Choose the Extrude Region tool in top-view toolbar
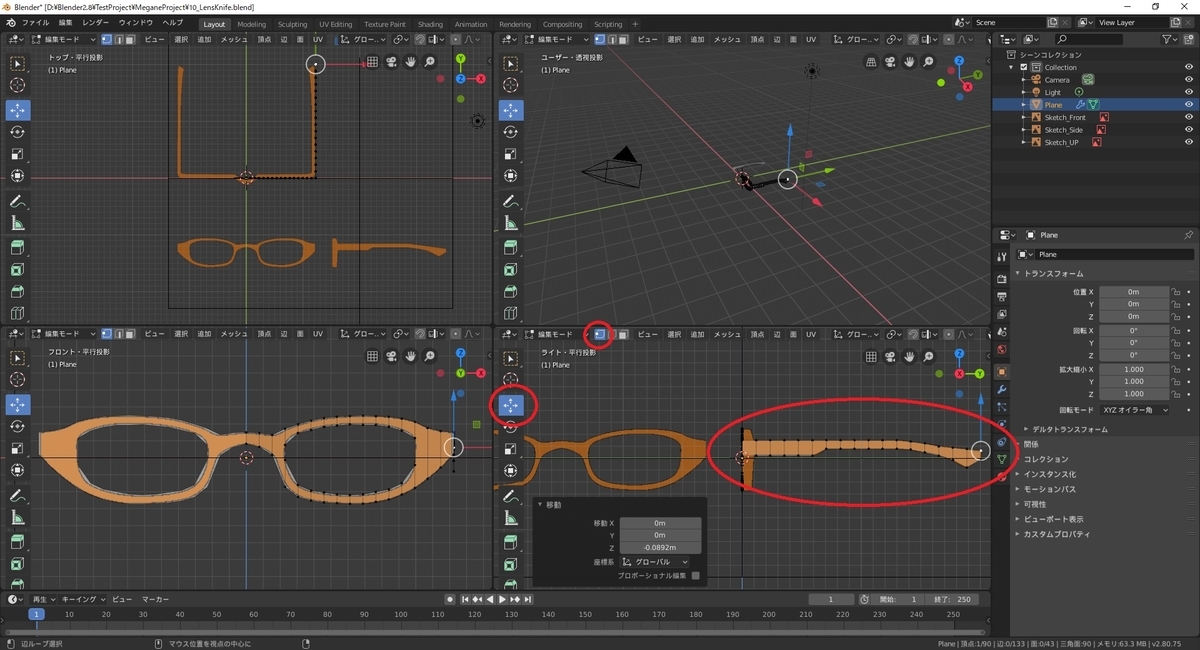Viewport: 1200px width, 650px height. click(x=18, y=247)
